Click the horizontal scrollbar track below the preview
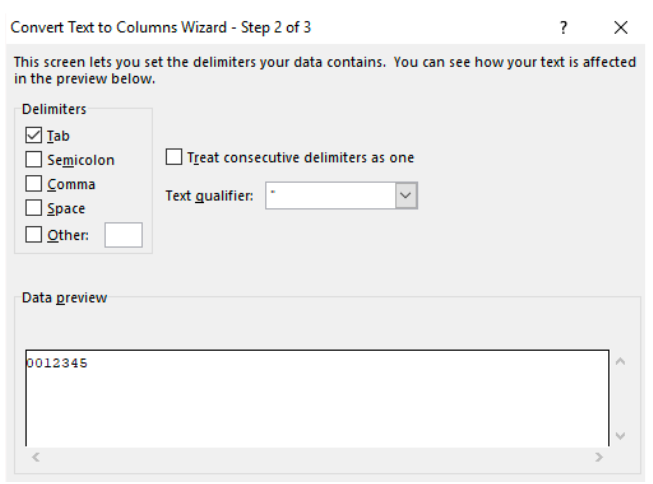This screenshot has width=653, height=484. tap(317, 457)
